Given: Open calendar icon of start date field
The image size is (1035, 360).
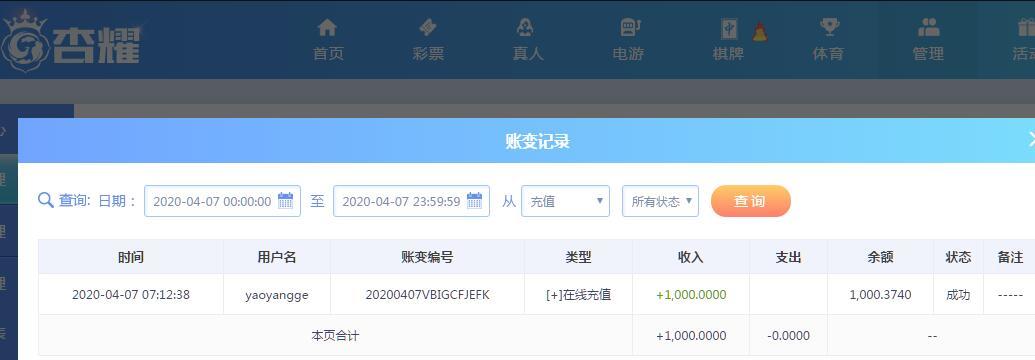Looking at the screenshot, I should click(285, 201).
